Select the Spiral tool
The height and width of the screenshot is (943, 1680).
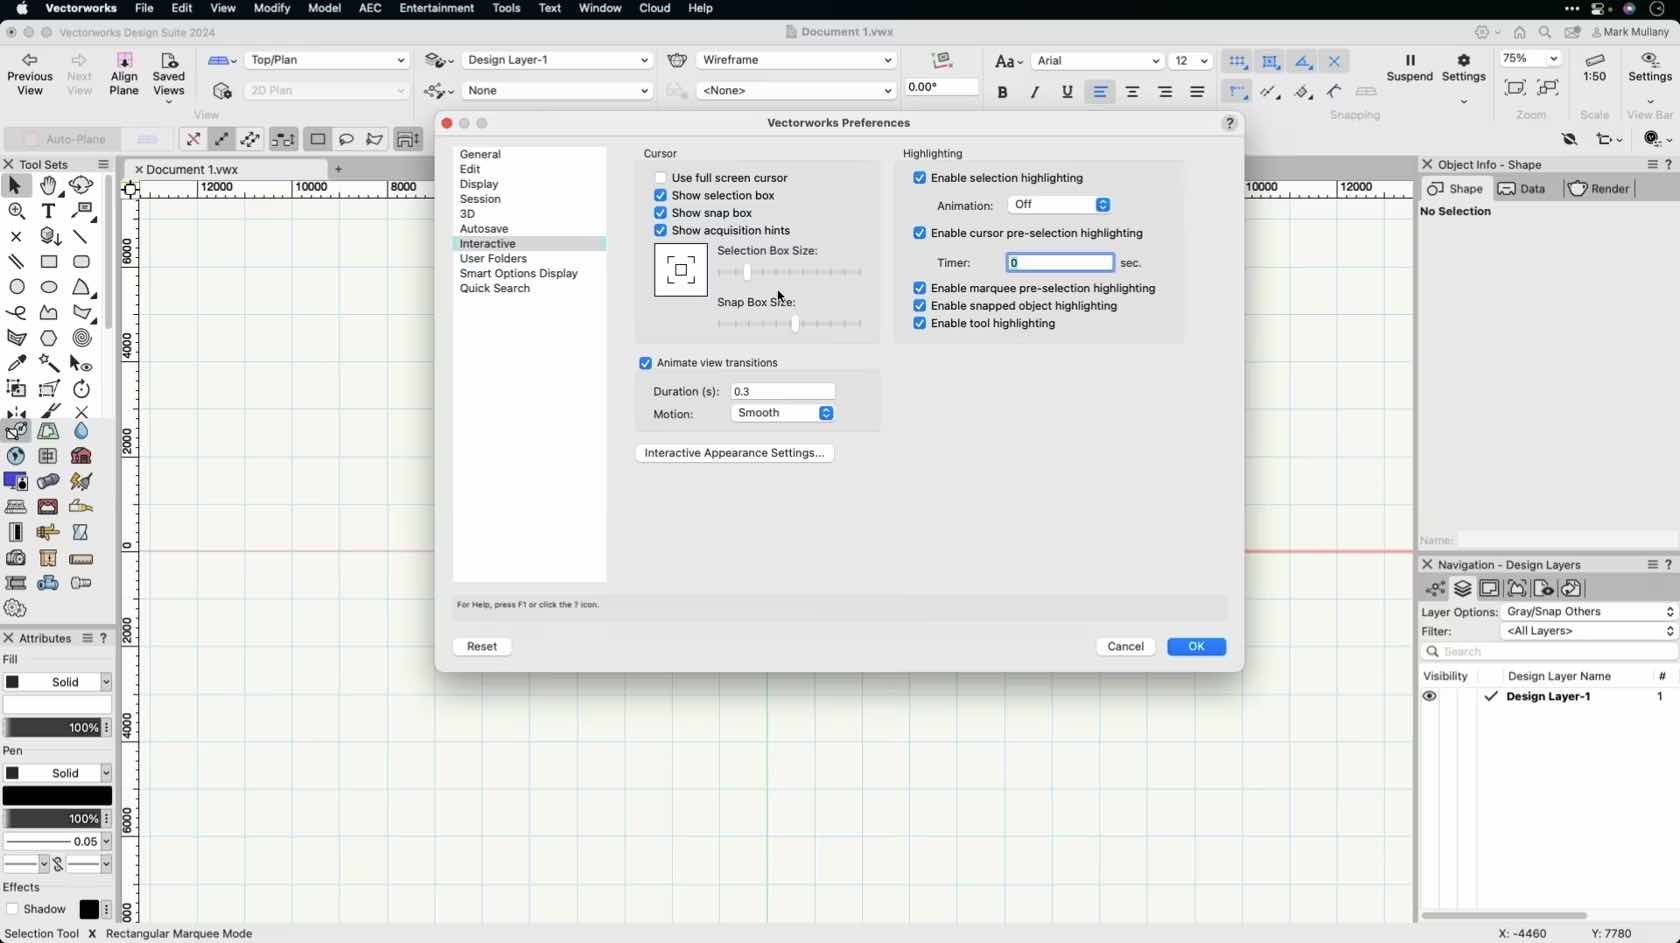pos(82,338)
